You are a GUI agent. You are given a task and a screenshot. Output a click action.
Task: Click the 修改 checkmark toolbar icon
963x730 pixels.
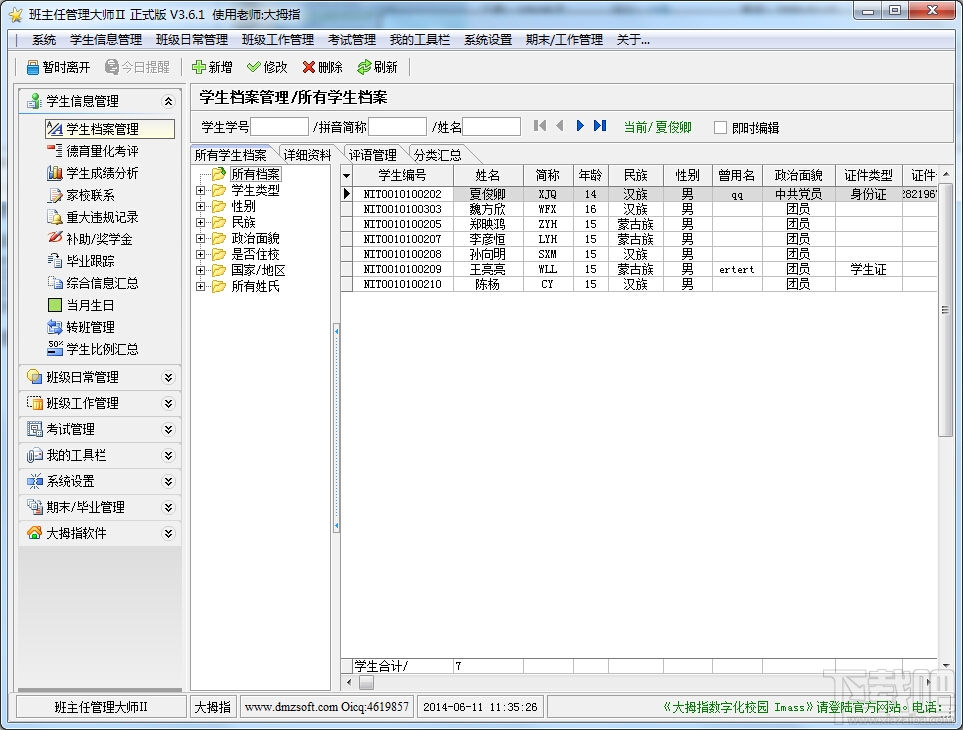click(254, 67)
